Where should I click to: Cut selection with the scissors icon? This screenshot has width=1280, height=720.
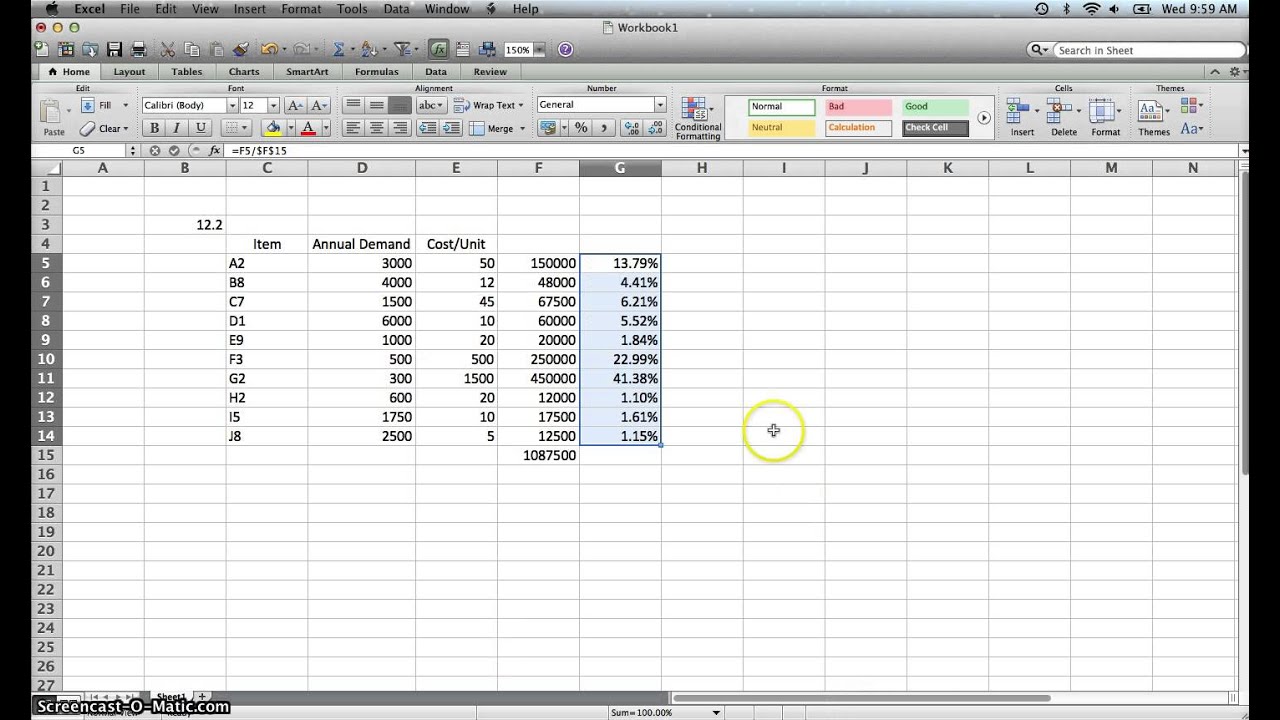tap(167, 49)
